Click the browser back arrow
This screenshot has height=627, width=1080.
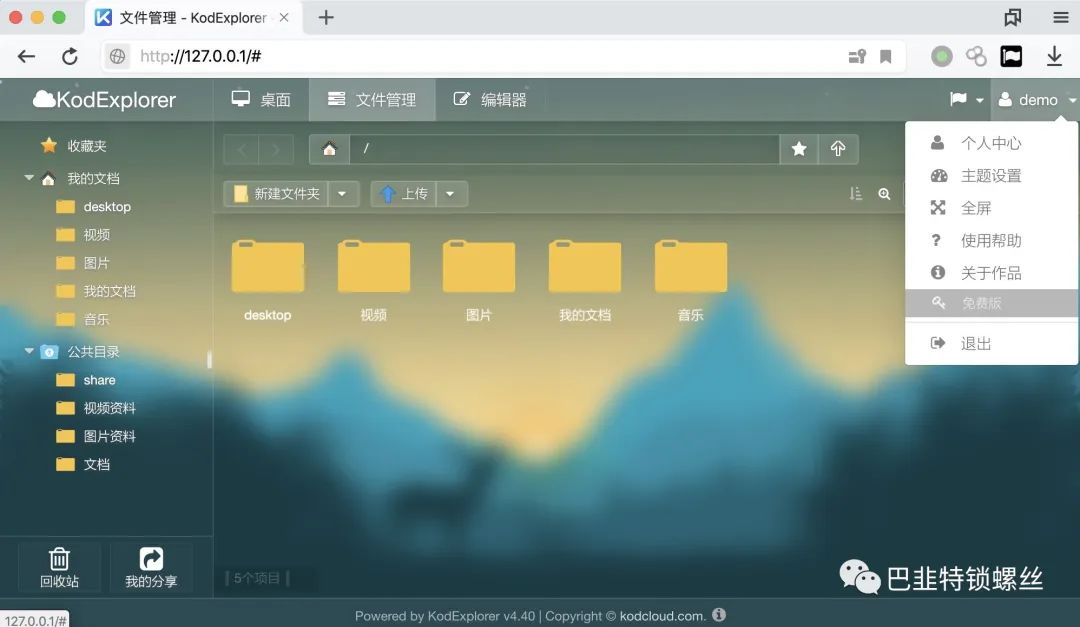26,56
